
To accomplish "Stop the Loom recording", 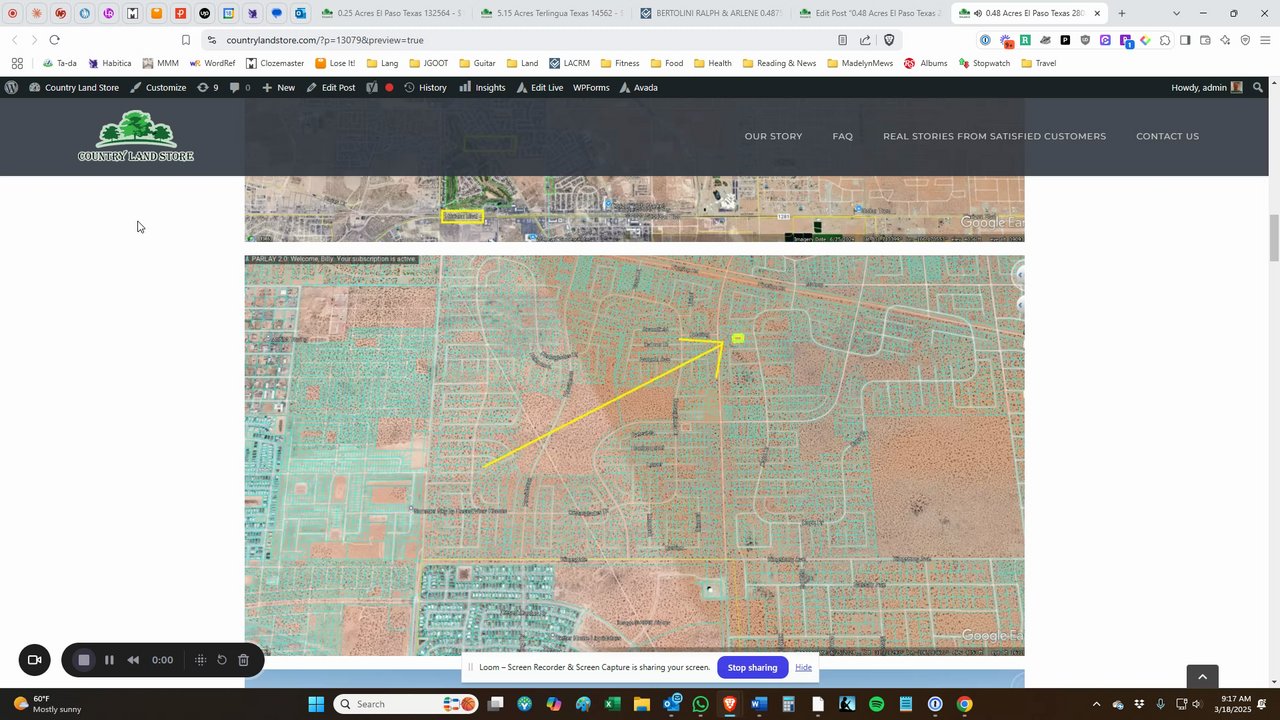I will pos(84,660).
